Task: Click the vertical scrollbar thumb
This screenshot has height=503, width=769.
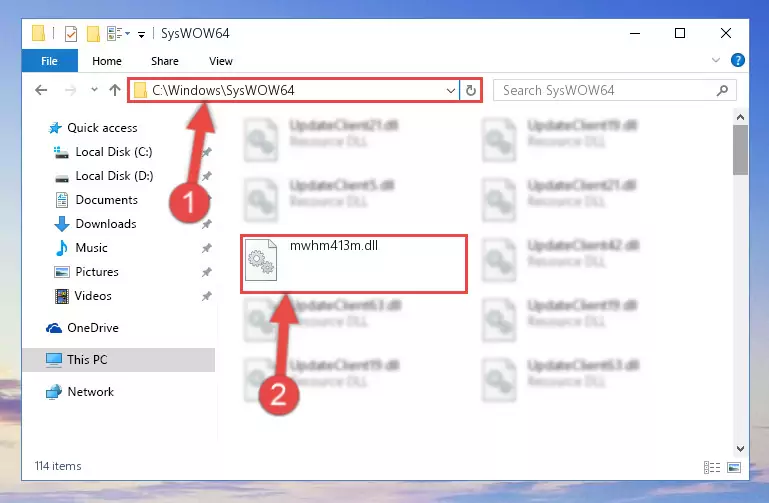Action: (x=740, y=150)
